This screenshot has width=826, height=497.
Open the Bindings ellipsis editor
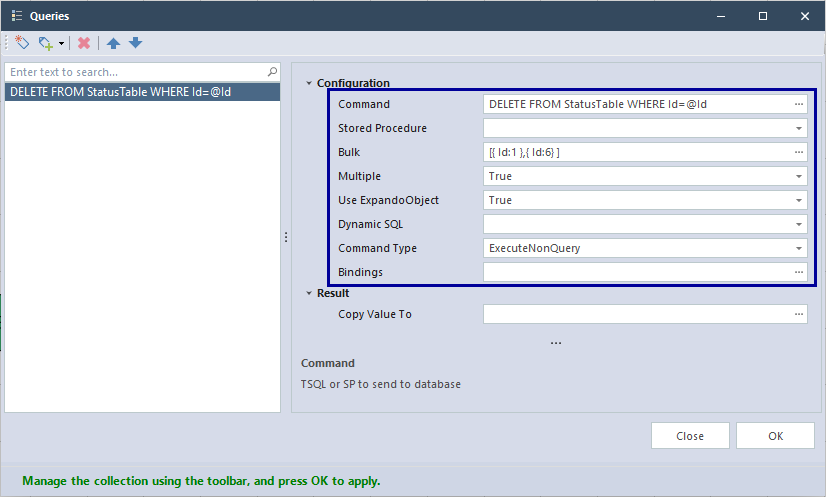click(x=799, y=272)
